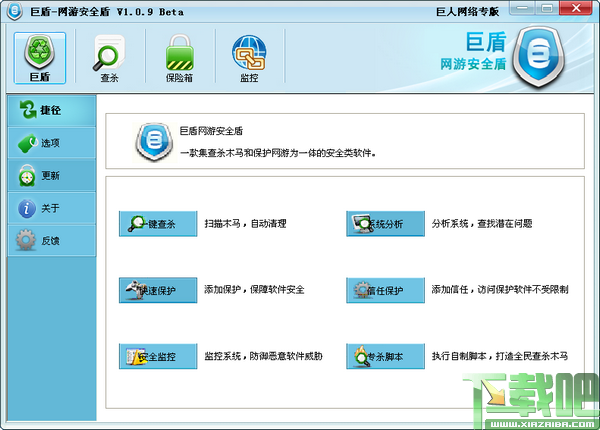The height and width of the screenshot is (430, 600).
Task: Click the 安全监控 button
Action: (158, 357)
